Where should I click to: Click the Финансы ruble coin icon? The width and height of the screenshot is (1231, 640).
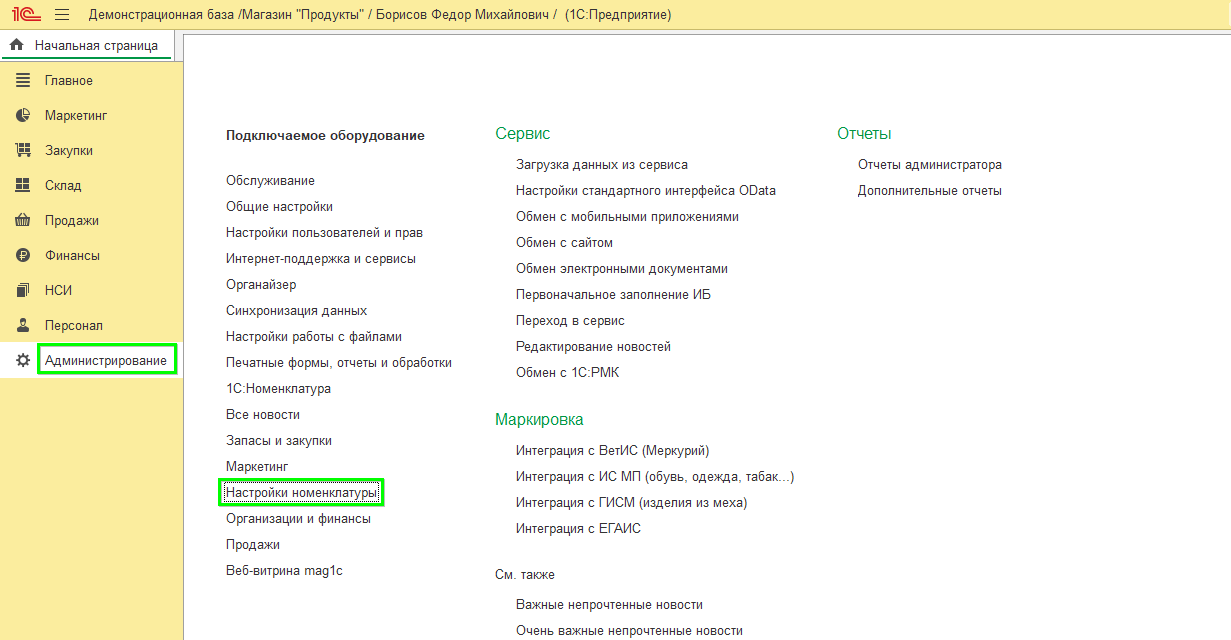(x=23, y=255)
